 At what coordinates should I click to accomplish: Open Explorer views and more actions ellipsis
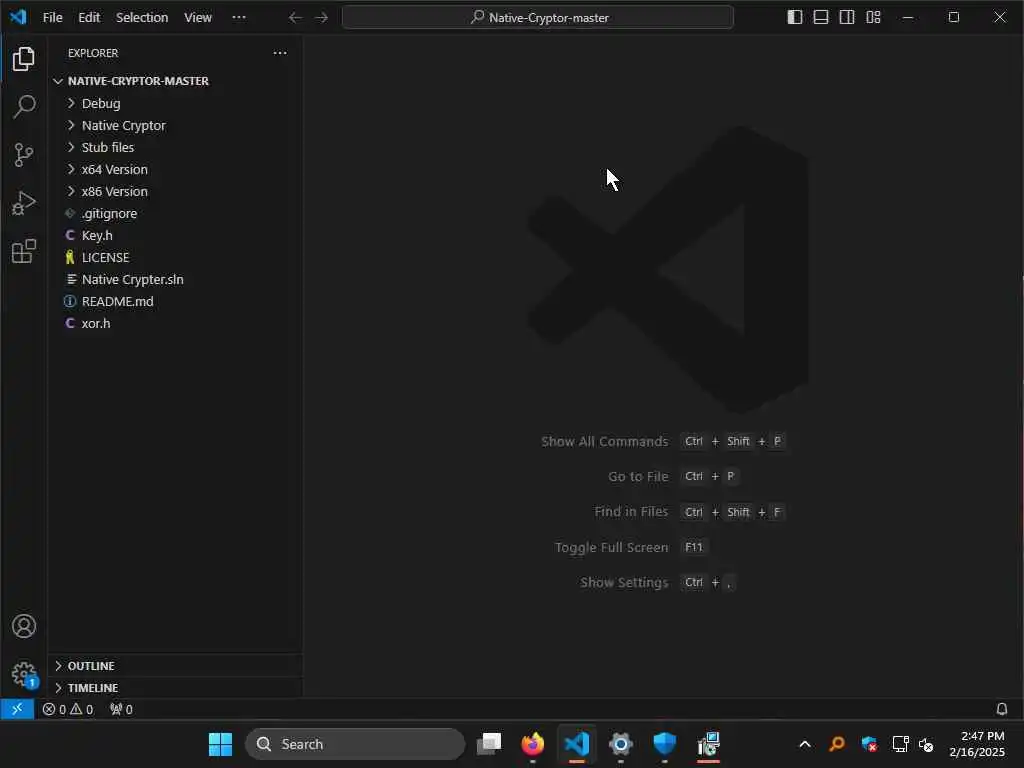[280, 53]
